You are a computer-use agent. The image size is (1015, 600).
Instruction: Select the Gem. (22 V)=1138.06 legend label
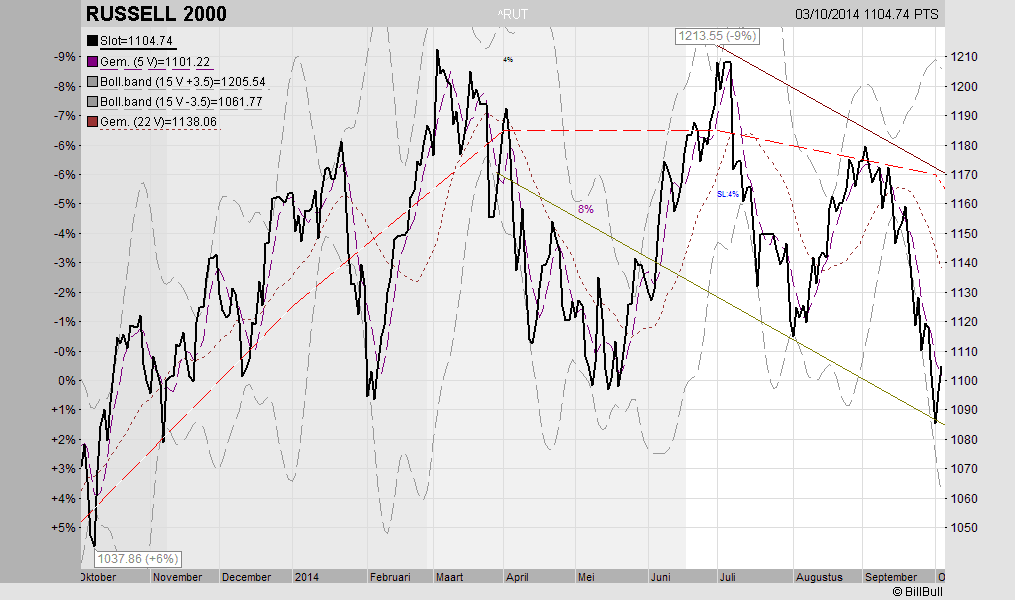click(x=158, y=122)
